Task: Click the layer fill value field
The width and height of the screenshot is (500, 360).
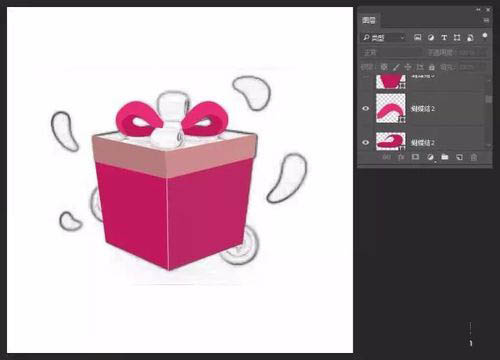Action: click(473, 67)
